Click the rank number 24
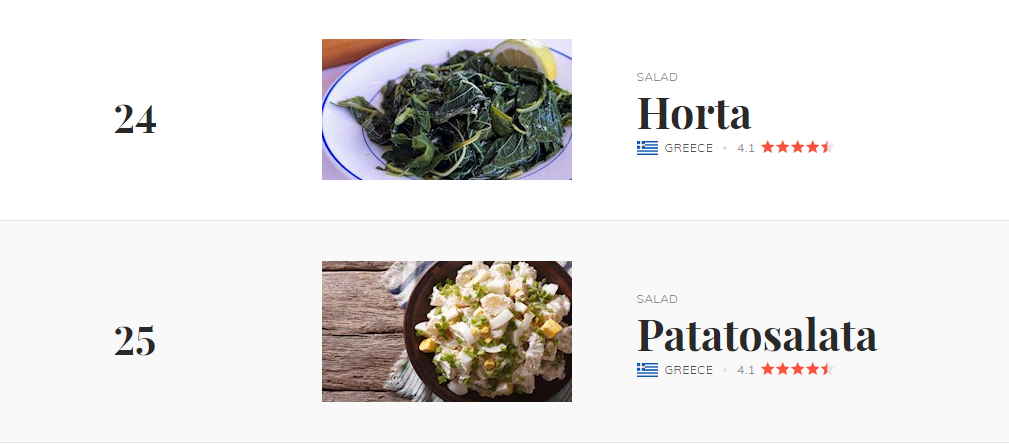The width and height of the screenshot is (1009, 445). [135, 120]
